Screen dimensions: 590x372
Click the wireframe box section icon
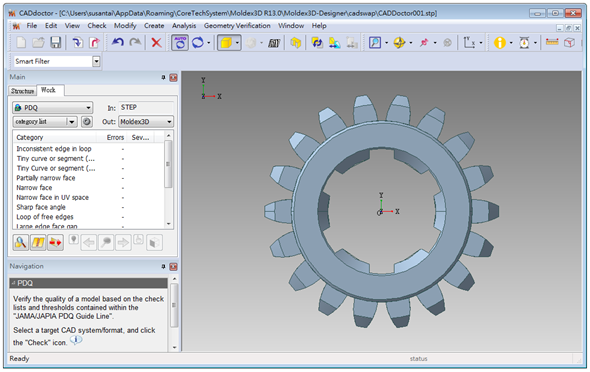point(569,43)
